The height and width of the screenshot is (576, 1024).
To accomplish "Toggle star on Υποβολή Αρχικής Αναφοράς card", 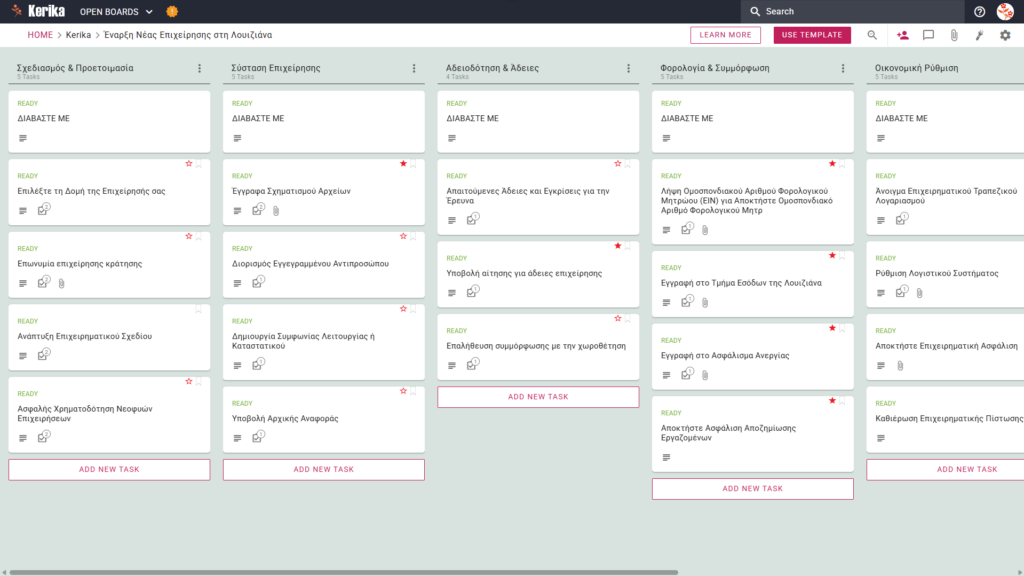I will [403, 391].
